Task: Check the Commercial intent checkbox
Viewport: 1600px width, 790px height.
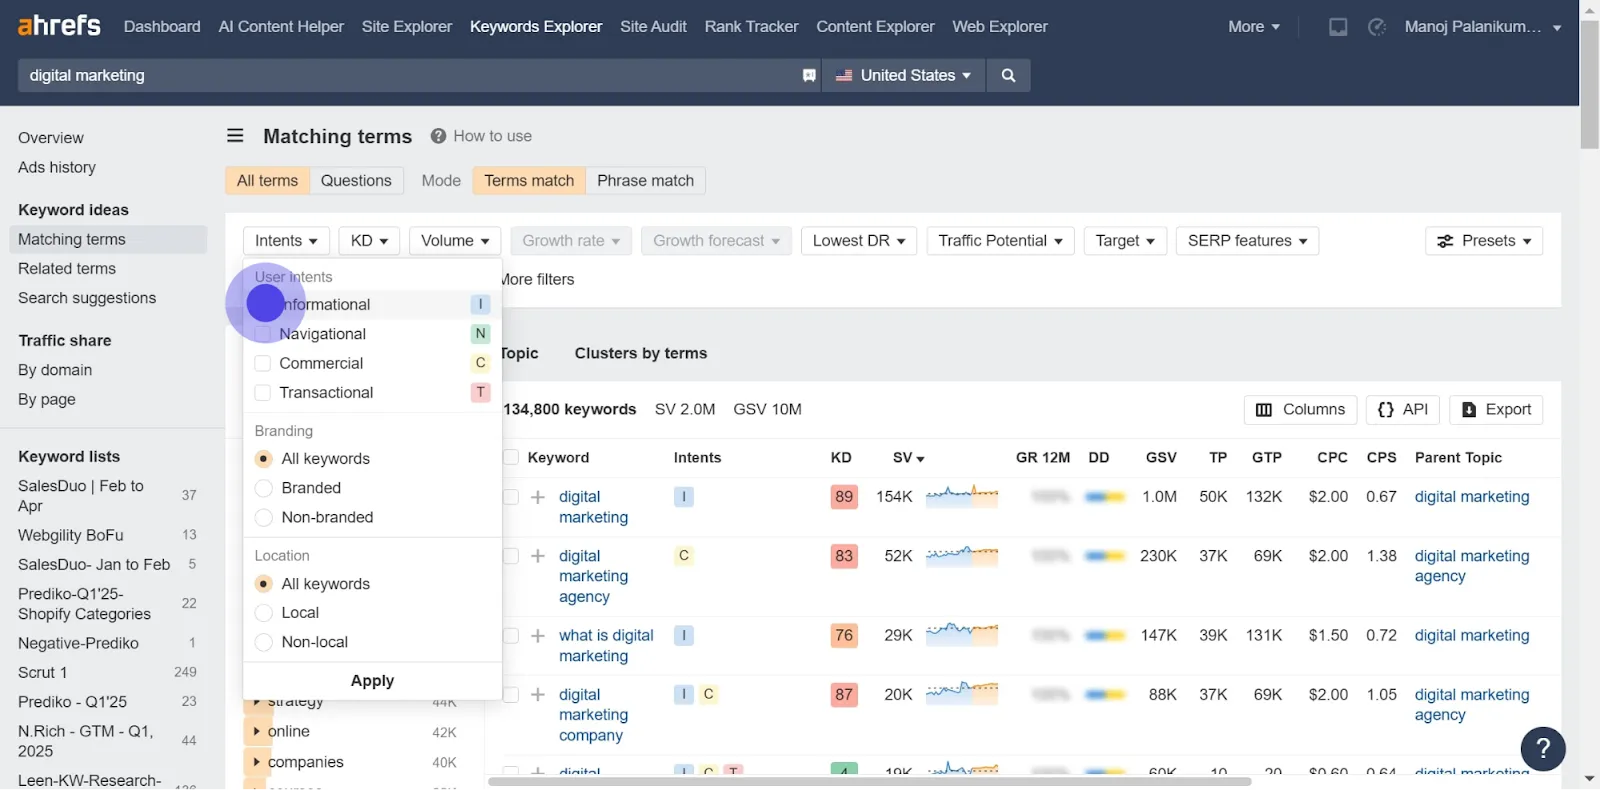Action: click(263, 363)
